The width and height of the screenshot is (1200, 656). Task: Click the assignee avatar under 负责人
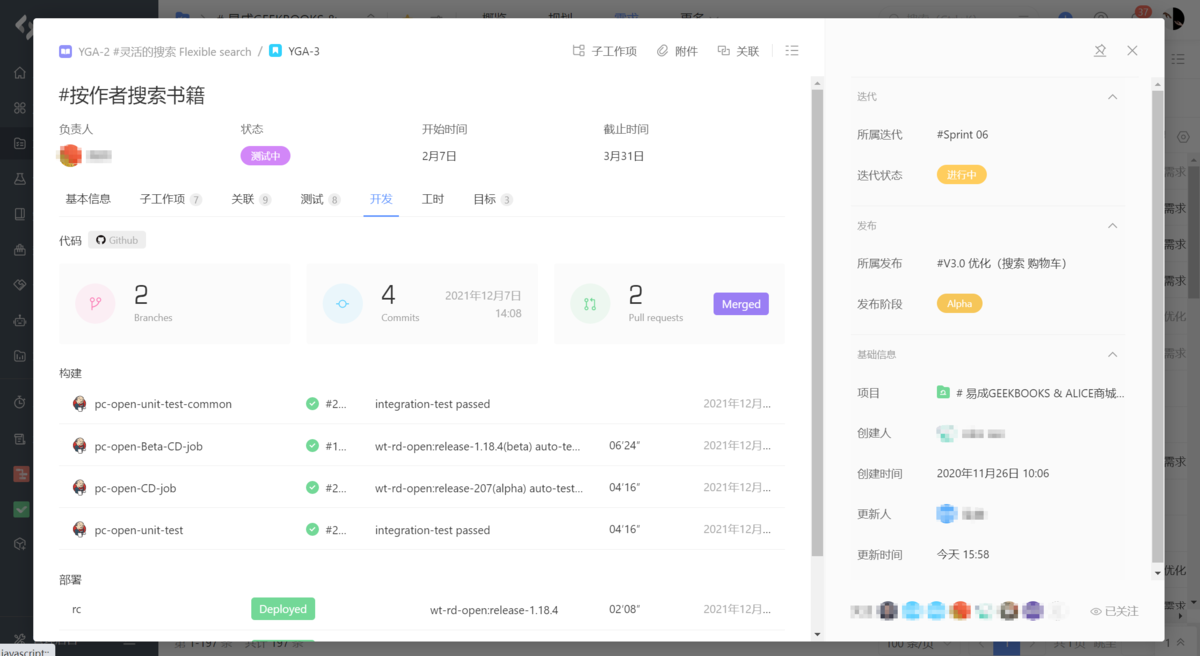pos(70,155)
